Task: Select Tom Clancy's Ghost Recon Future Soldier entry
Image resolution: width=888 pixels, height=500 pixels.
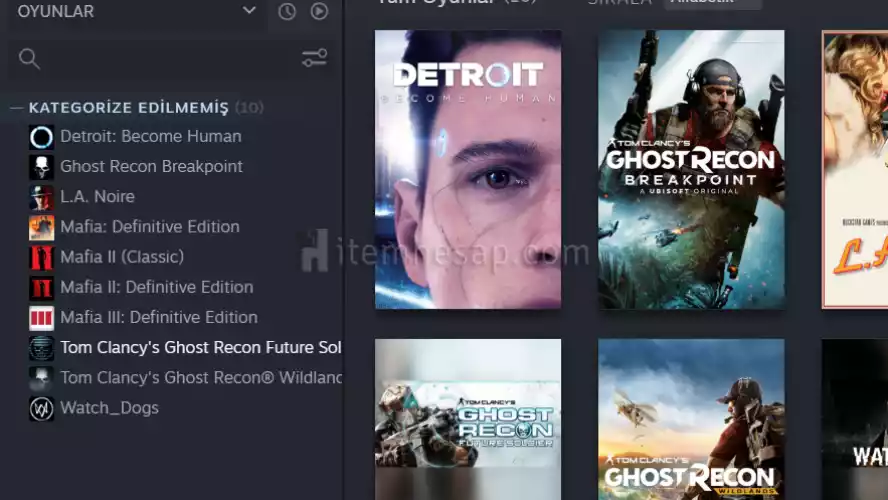Action: click(200, 348)
